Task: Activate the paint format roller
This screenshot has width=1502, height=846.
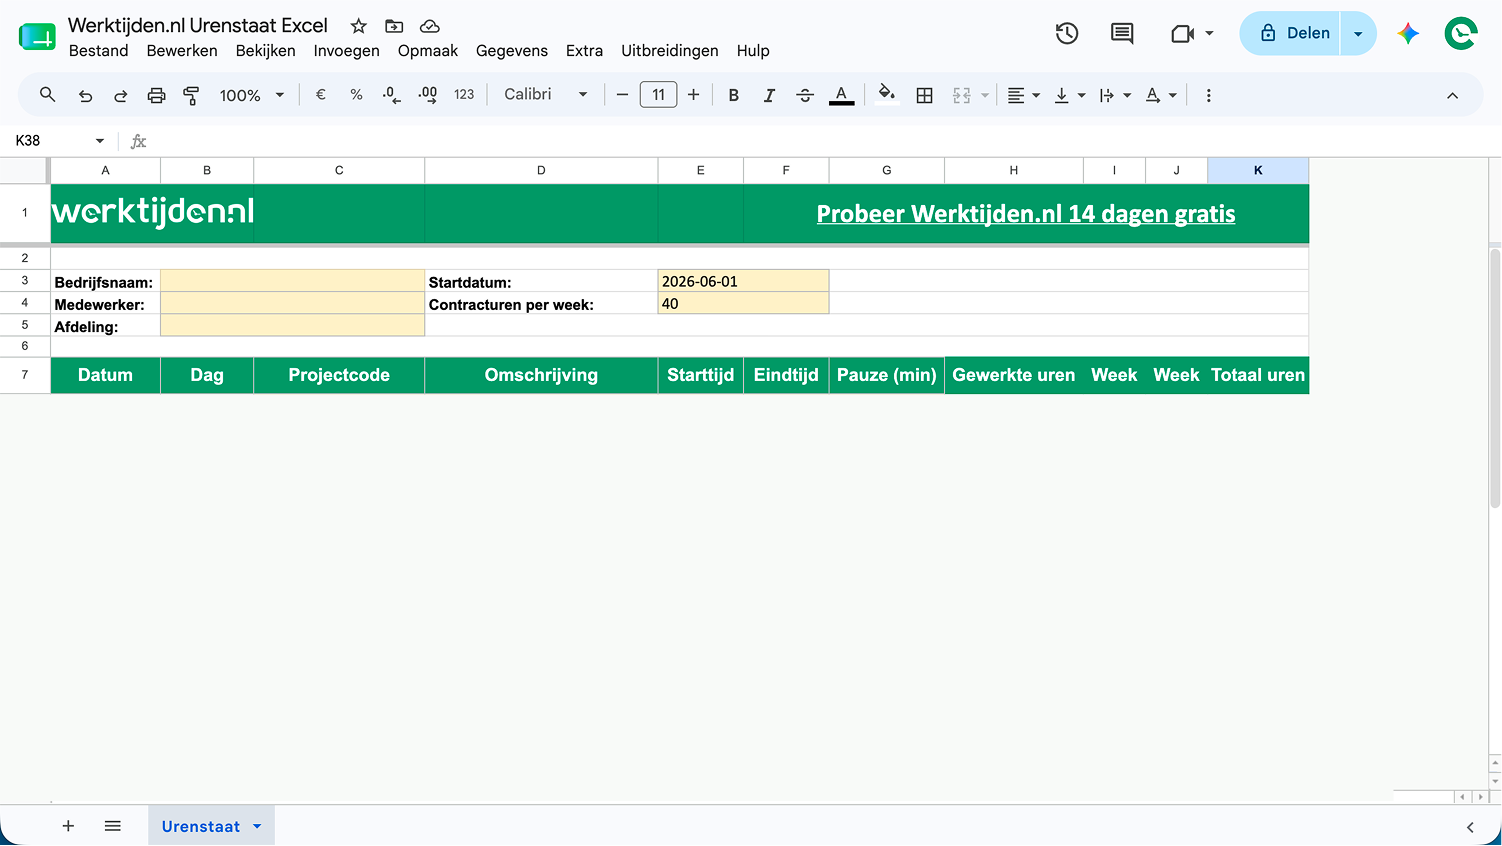Action: [191, 95]
